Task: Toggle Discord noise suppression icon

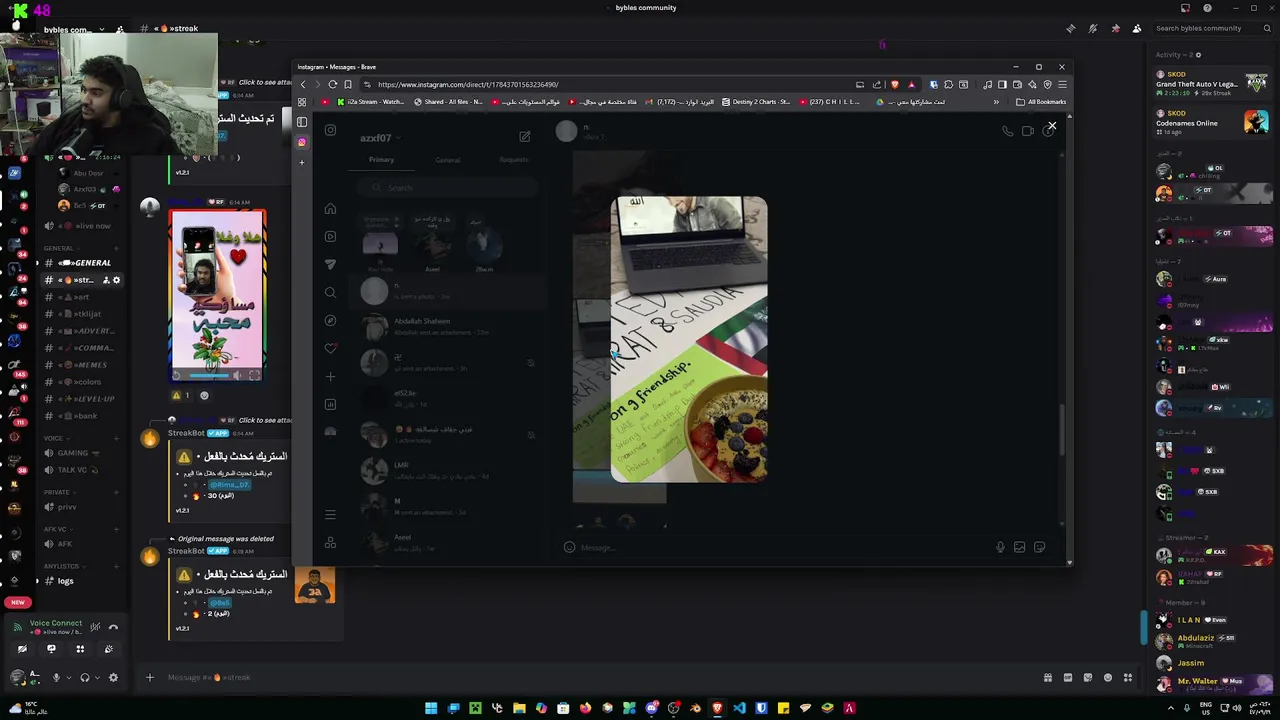Action: pyautogui.click(x=95, y=627)
